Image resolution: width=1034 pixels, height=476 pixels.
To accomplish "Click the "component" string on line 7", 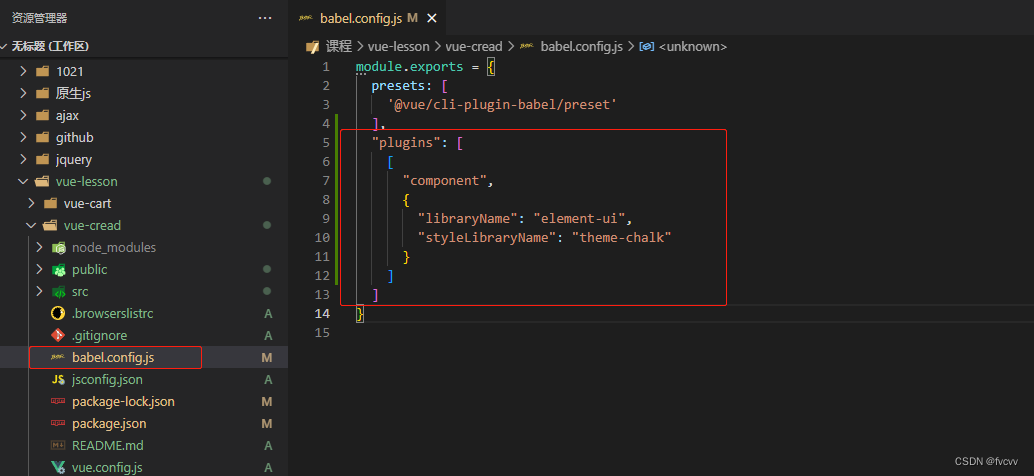I will (x=444, y=180).
